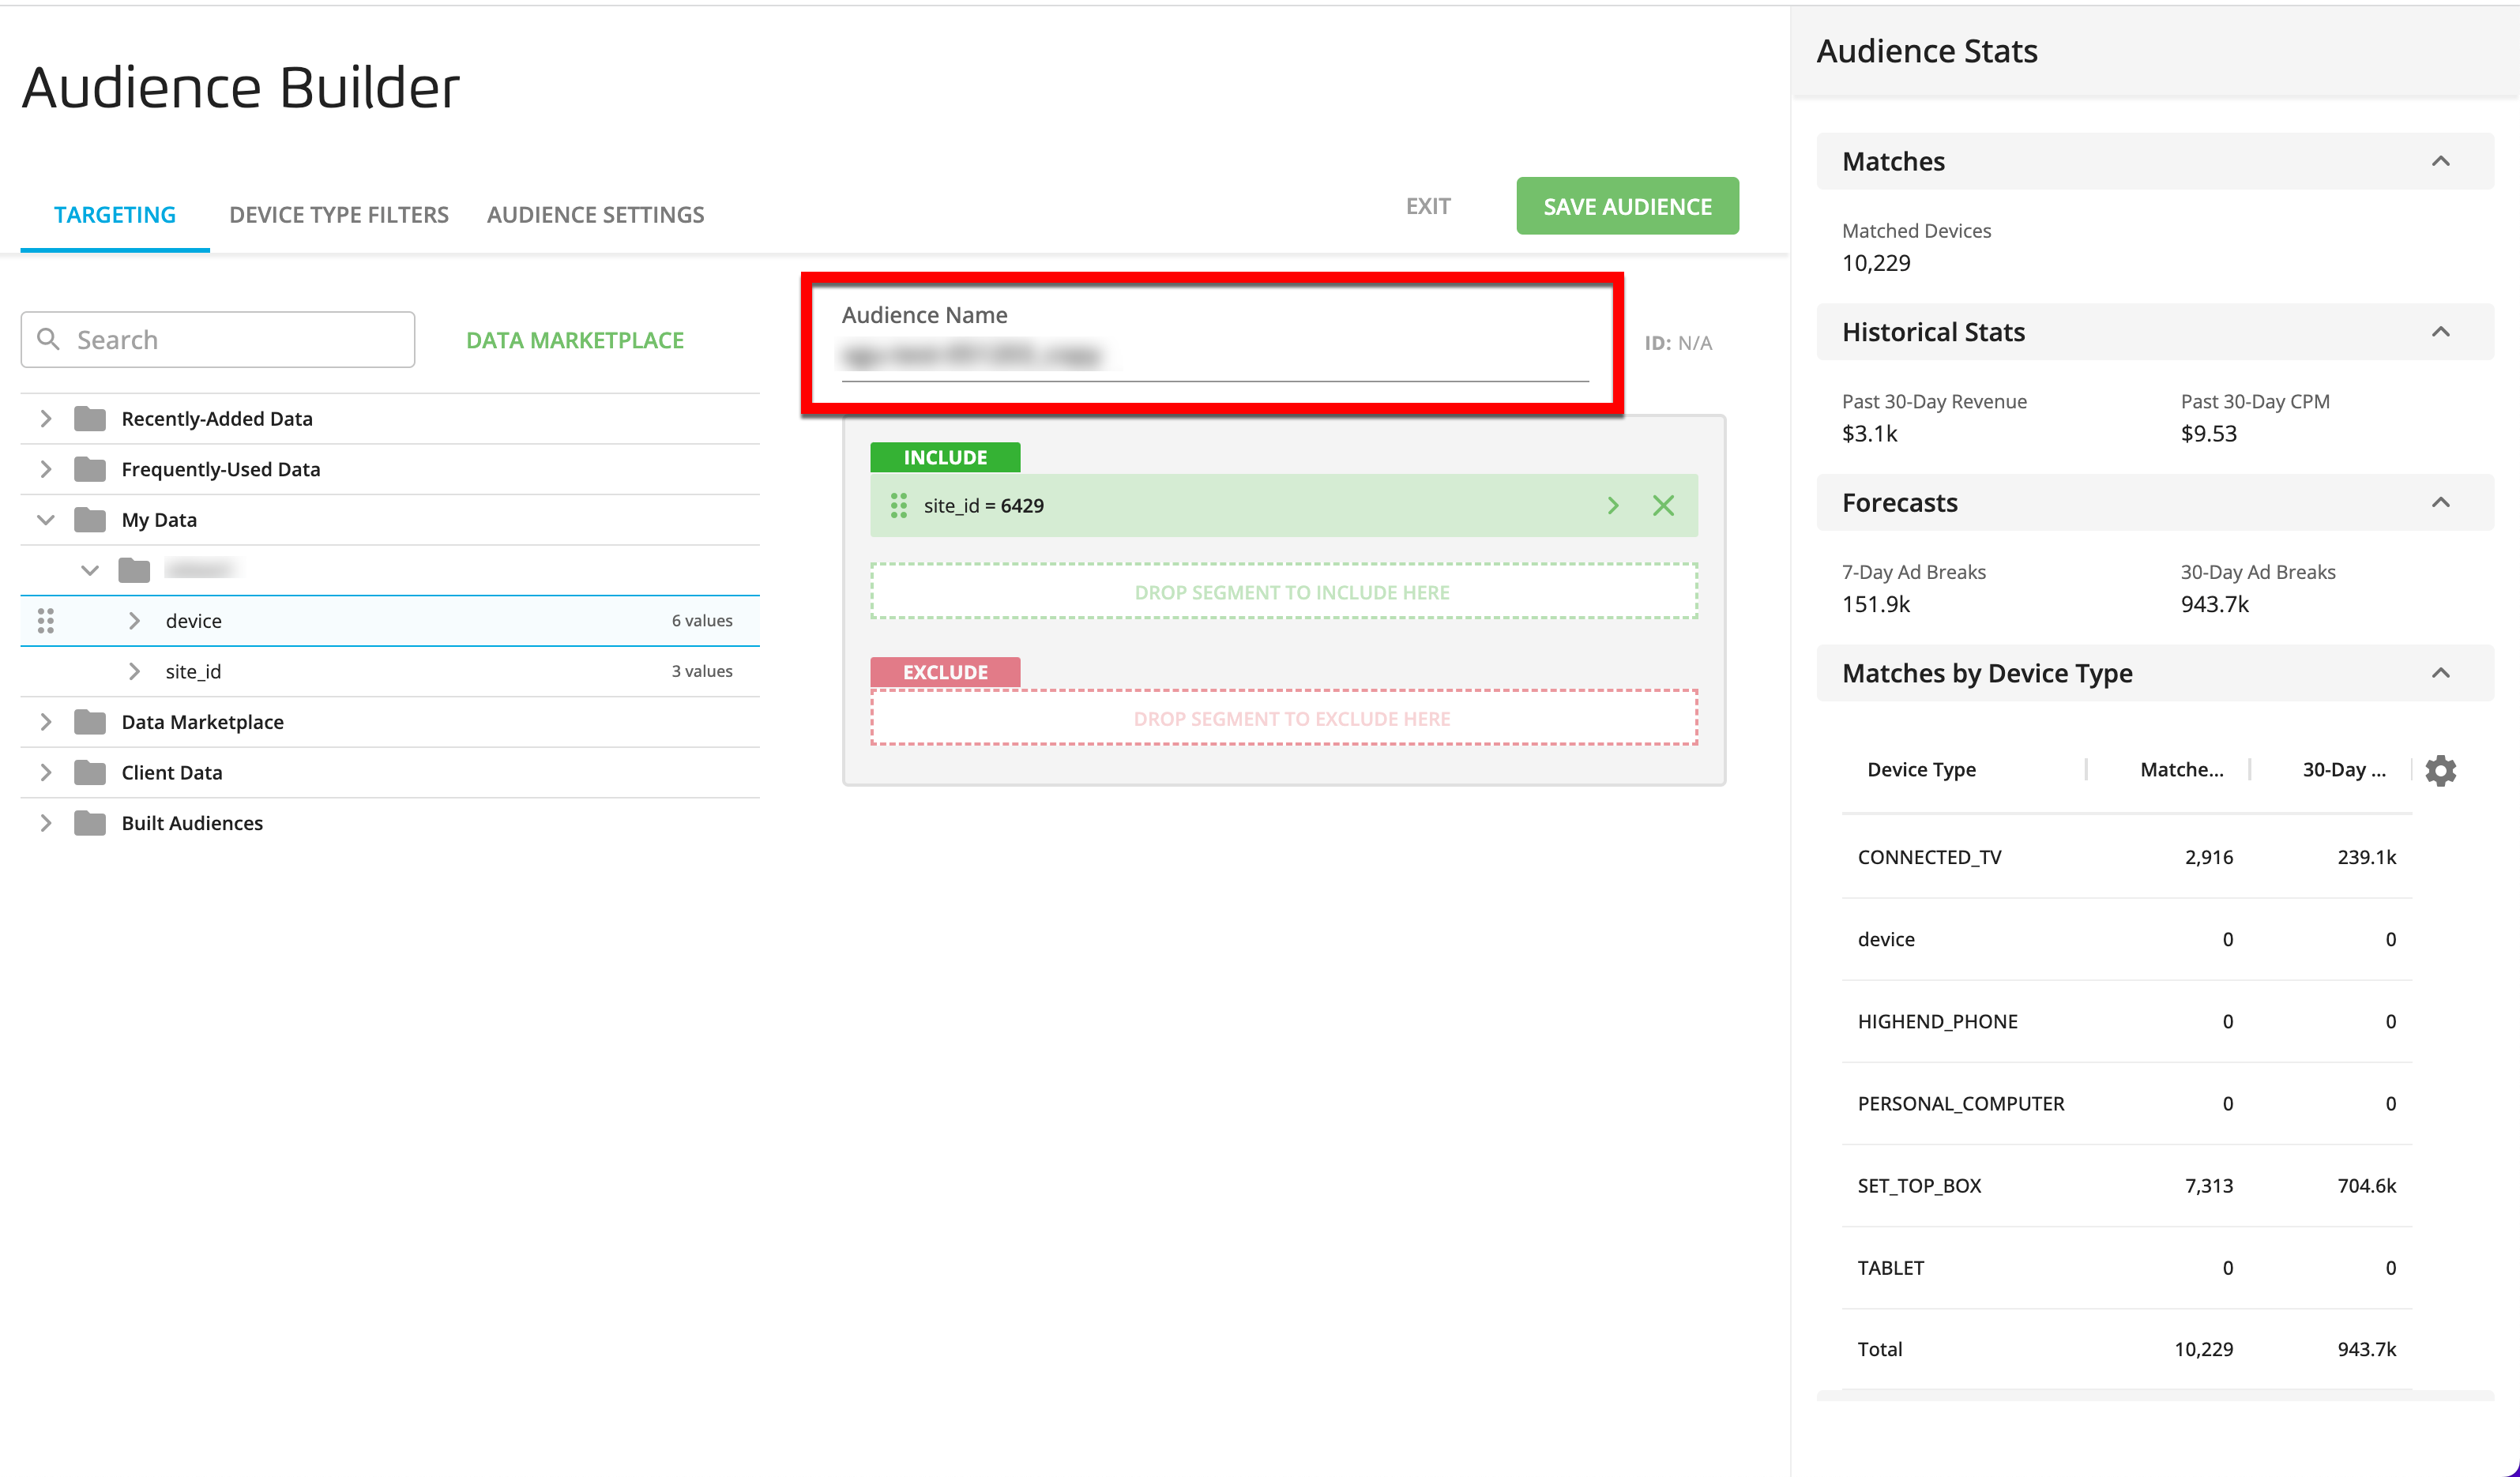
Task: Click the Save Audience button
Action: coord(1626,207)
